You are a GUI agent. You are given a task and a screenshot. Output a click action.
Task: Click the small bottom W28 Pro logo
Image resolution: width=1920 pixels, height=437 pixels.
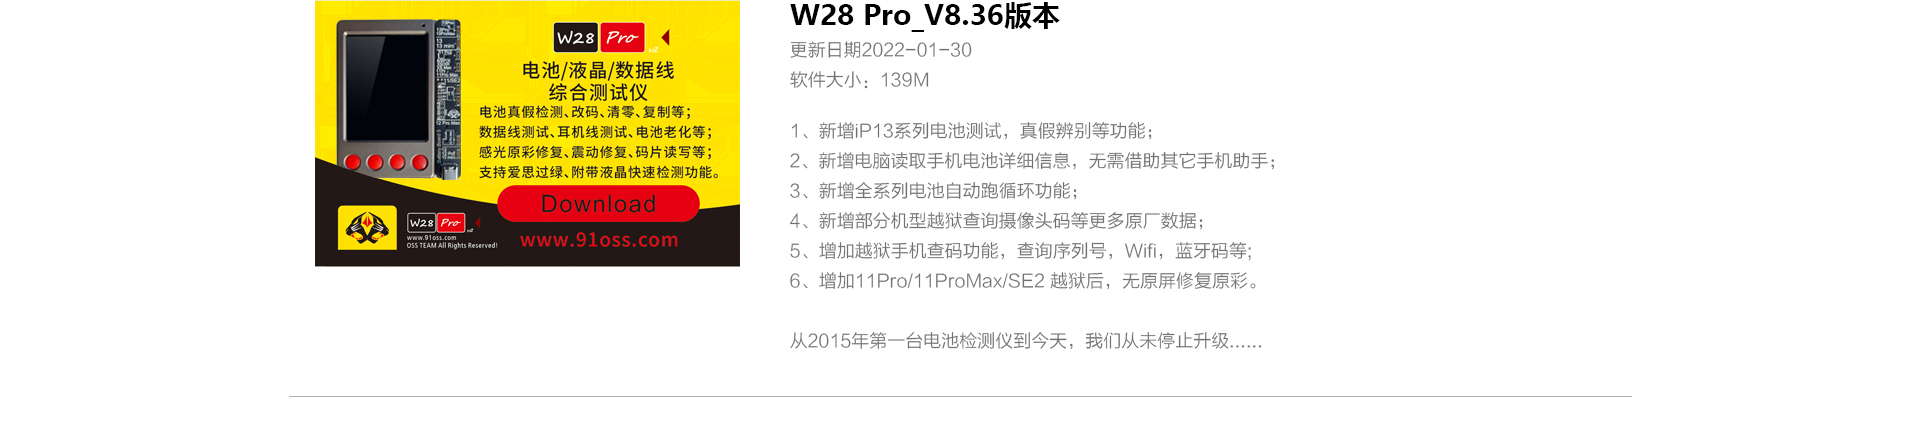coord(436,222)
